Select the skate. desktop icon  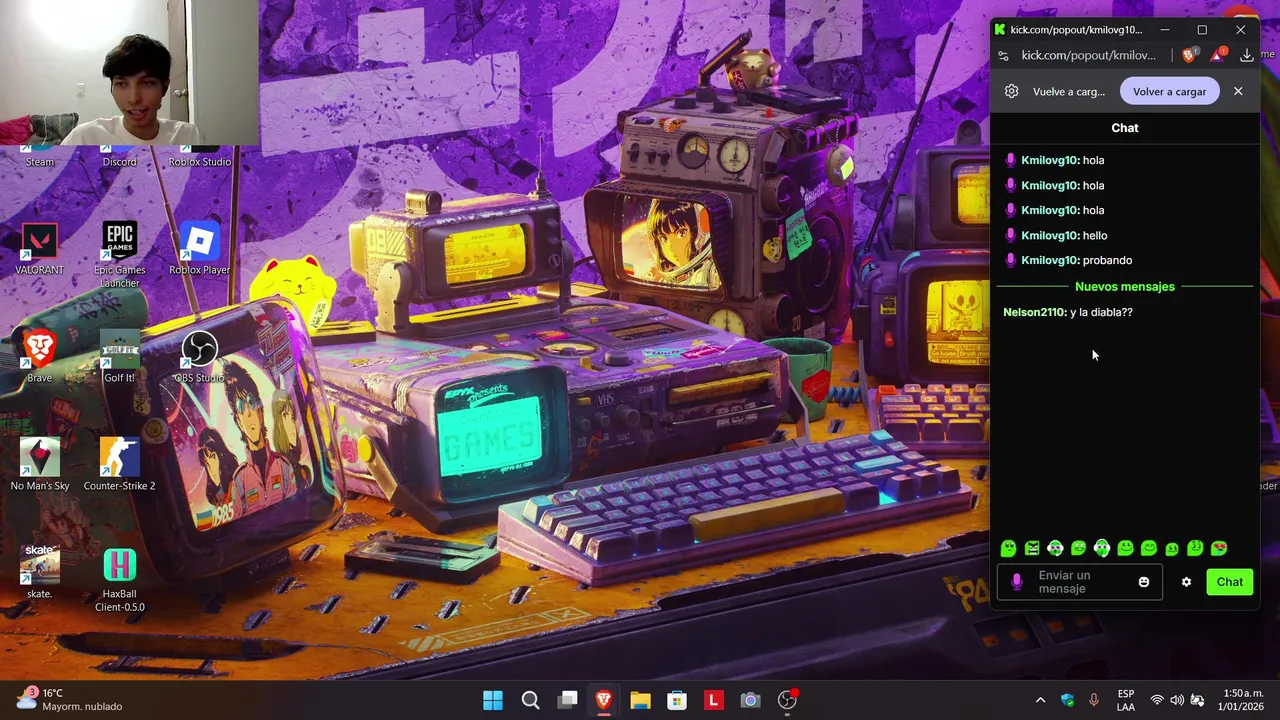[39, 573]
